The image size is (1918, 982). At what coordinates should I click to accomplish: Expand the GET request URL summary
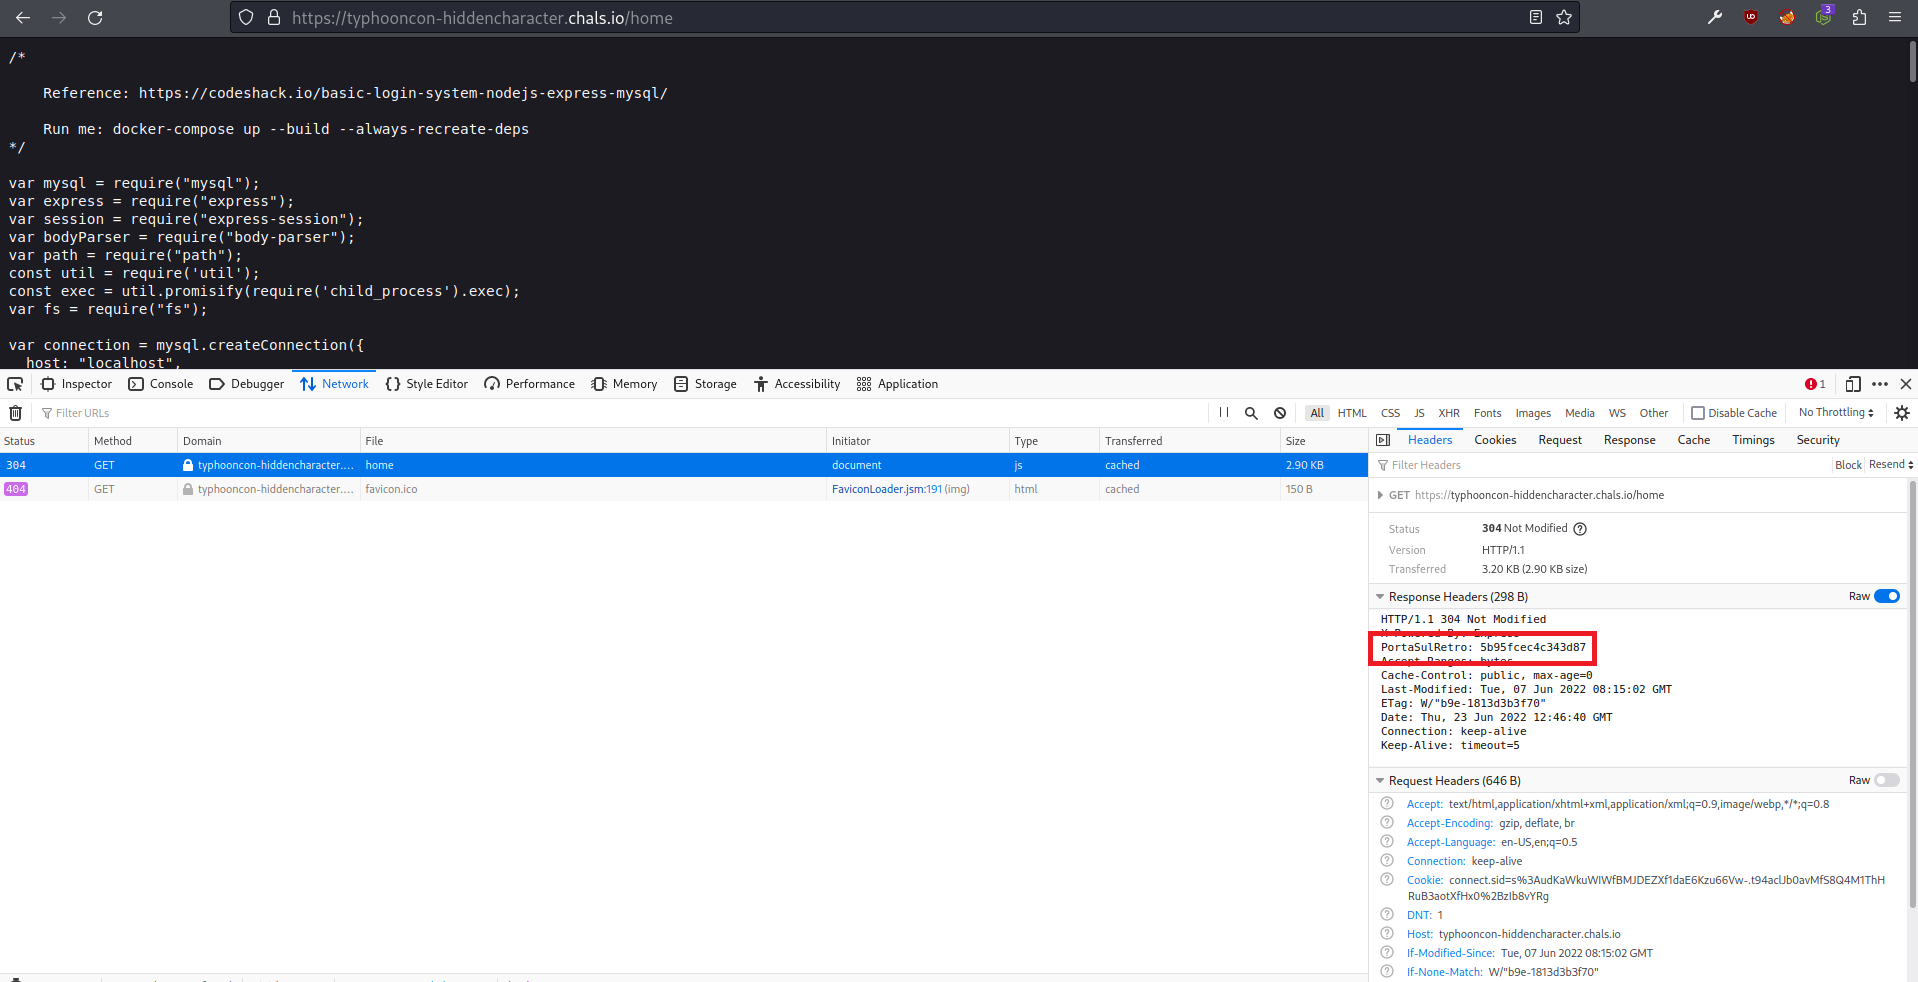pyautogui.click(x=1381, y=495)
